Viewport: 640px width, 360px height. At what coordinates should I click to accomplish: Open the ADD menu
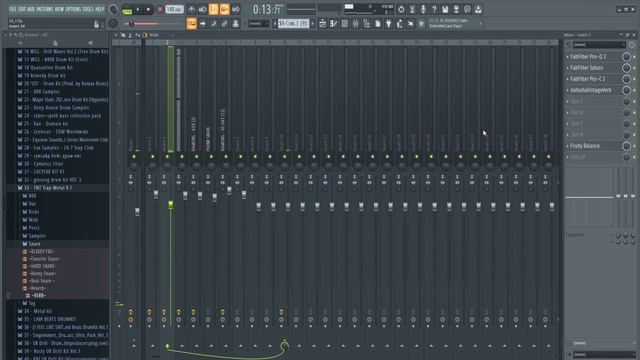pyautogui.click(x=31, y=9)
